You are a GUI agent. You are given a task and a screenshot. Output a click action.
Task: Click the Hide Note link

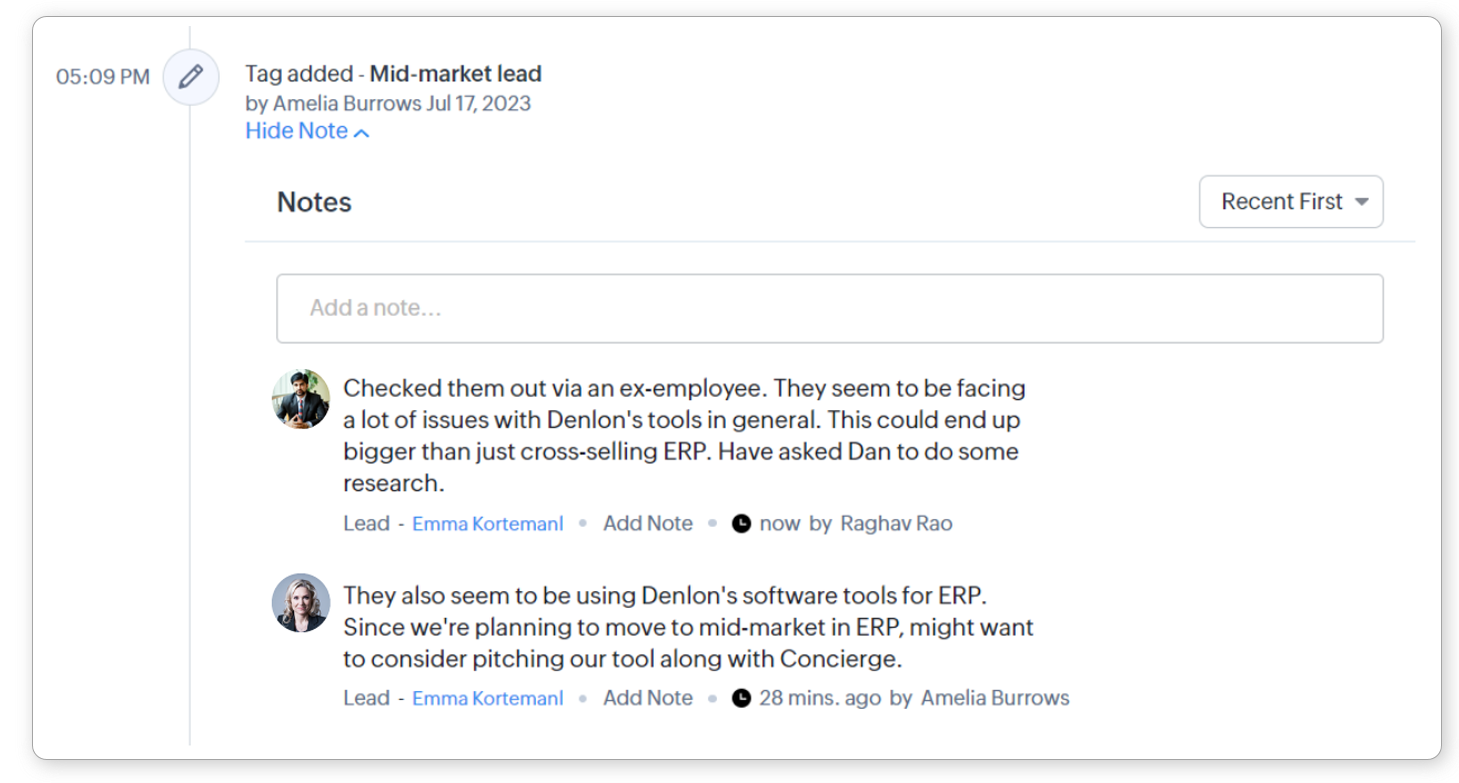pyautogui.click(x=297, y=131)
